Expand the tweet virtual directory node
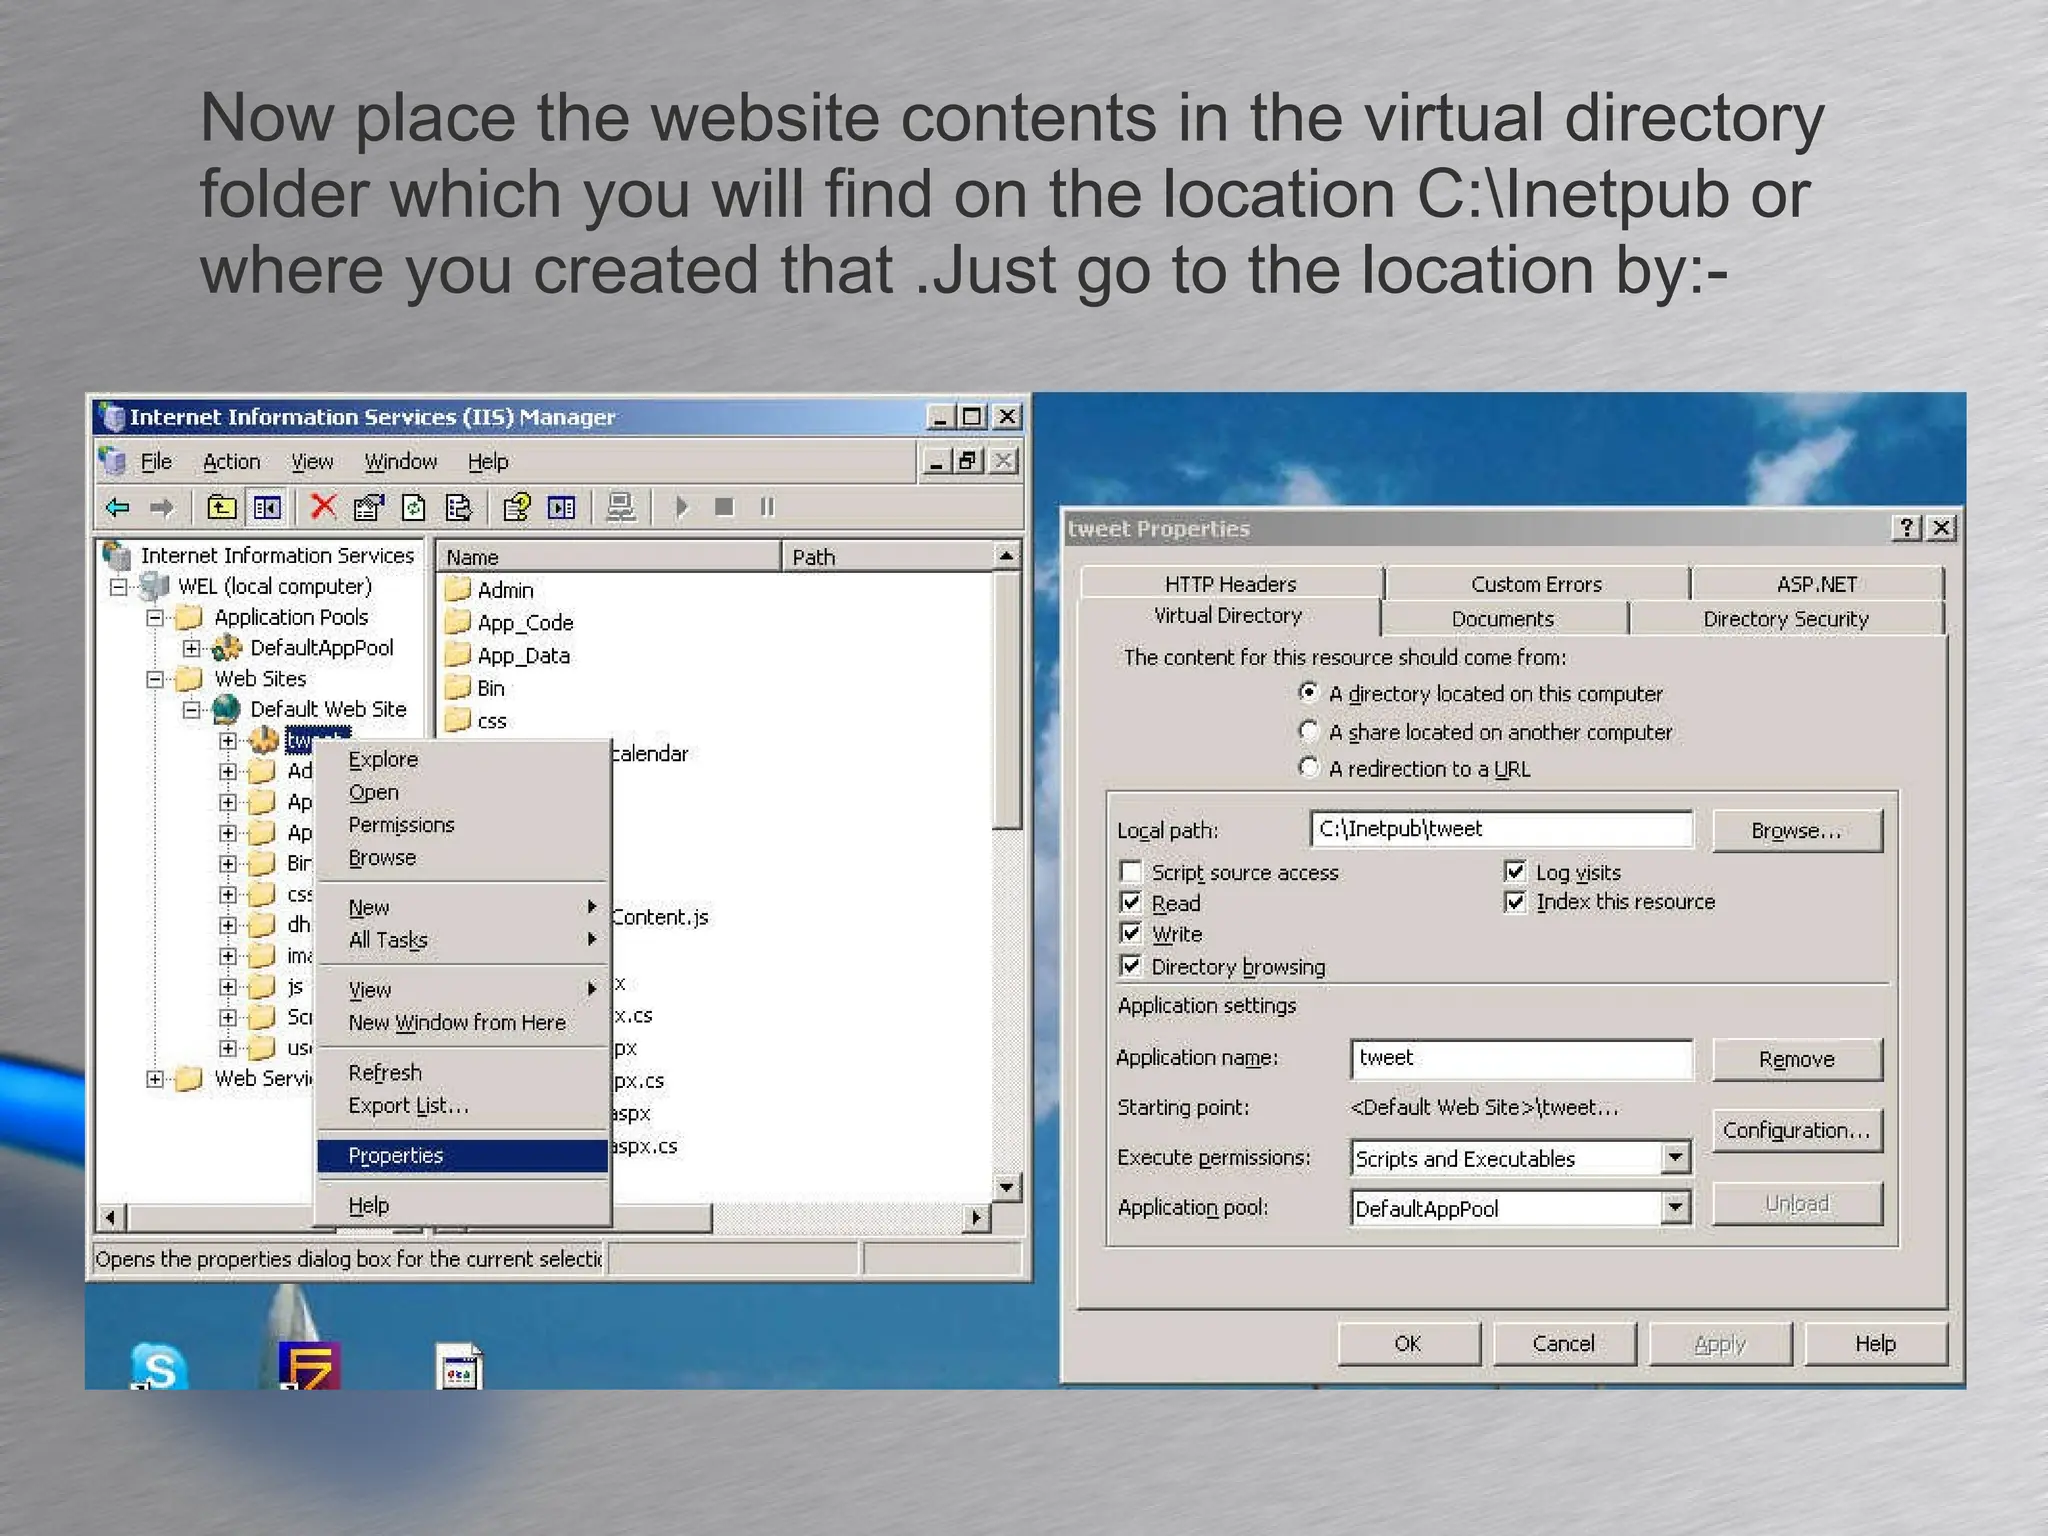 pyautogui.click(x=228, y=741)
